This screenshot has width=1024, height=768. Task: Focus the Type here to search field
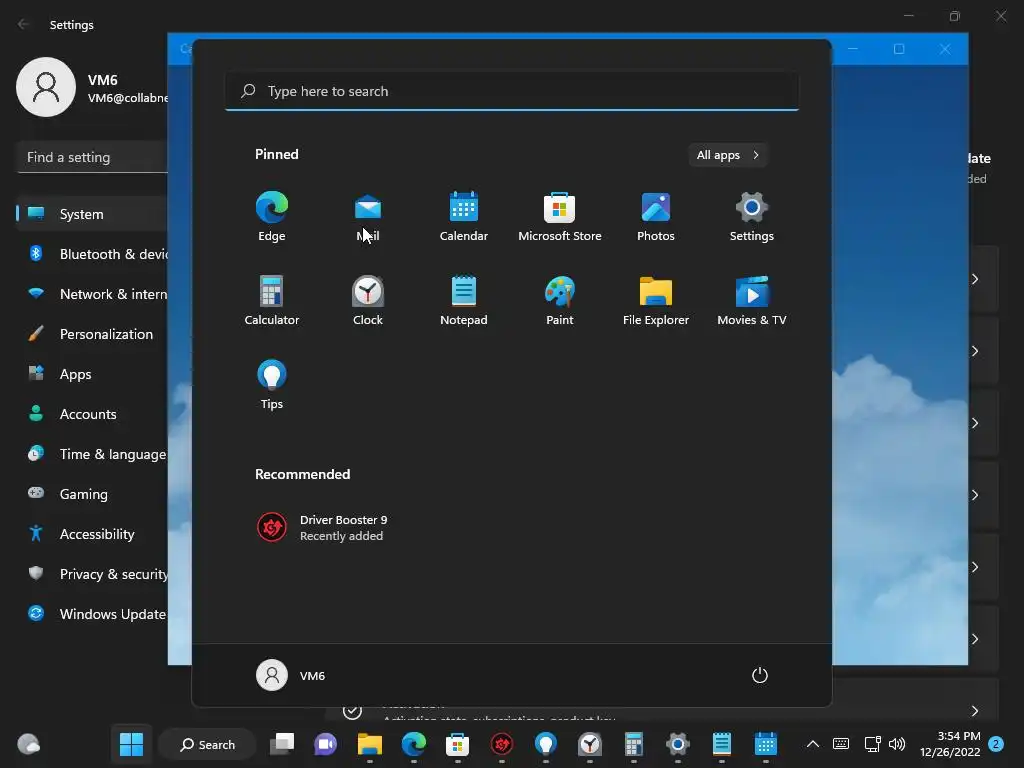click(x=512, y=91)
